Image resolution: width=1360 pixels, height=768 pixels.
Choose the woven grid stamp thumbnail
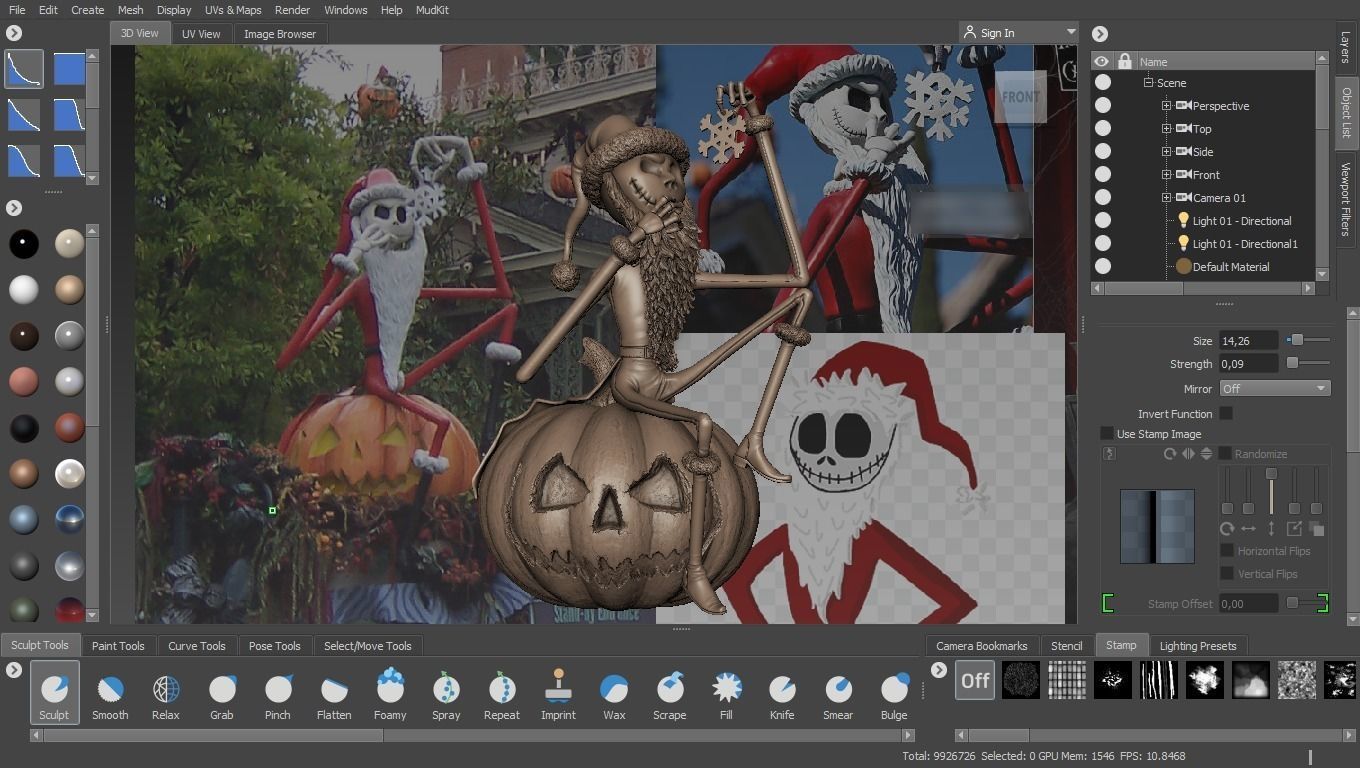pos(1067,680)
